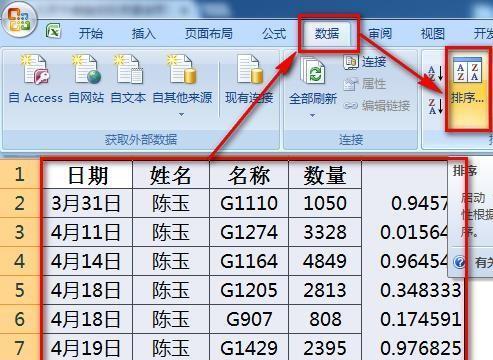Select cell G1274
The image size is (493, 360).
point(249,232)
